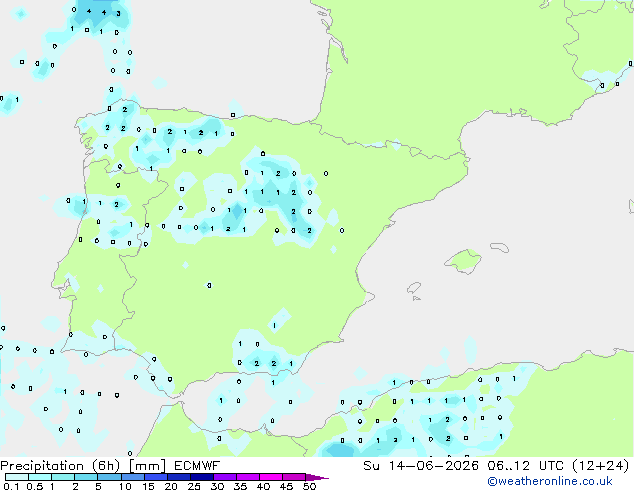Click the over-50 arrow tip of legend

click(317, 477)
